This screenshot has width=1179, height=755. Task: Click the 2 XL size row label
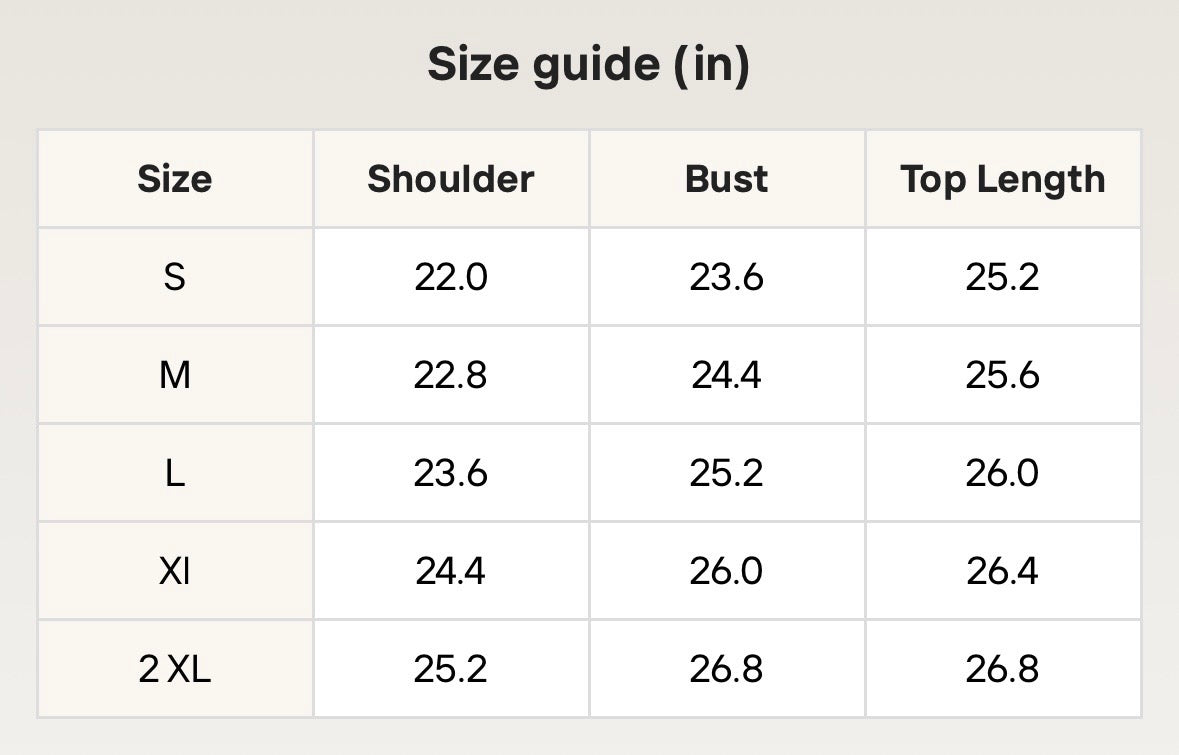[x=174, y=669]
